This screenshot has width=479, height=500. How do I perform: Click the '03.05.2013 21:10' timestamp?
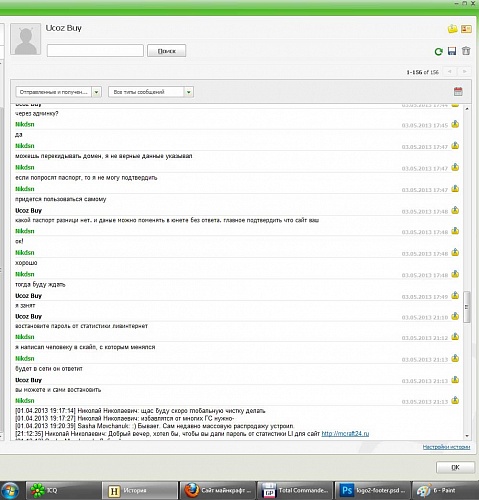425,318
